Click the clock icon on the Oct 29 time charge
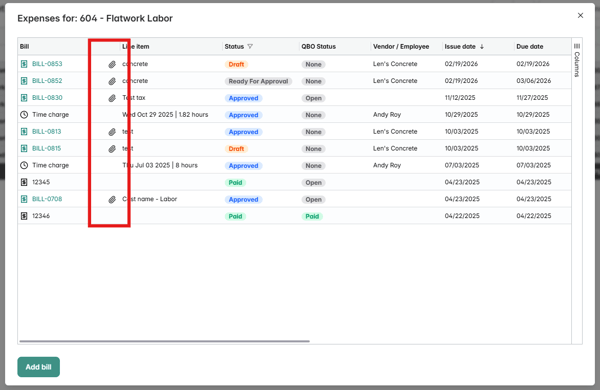This screenshot has height=390, width=600. [24, 114]
